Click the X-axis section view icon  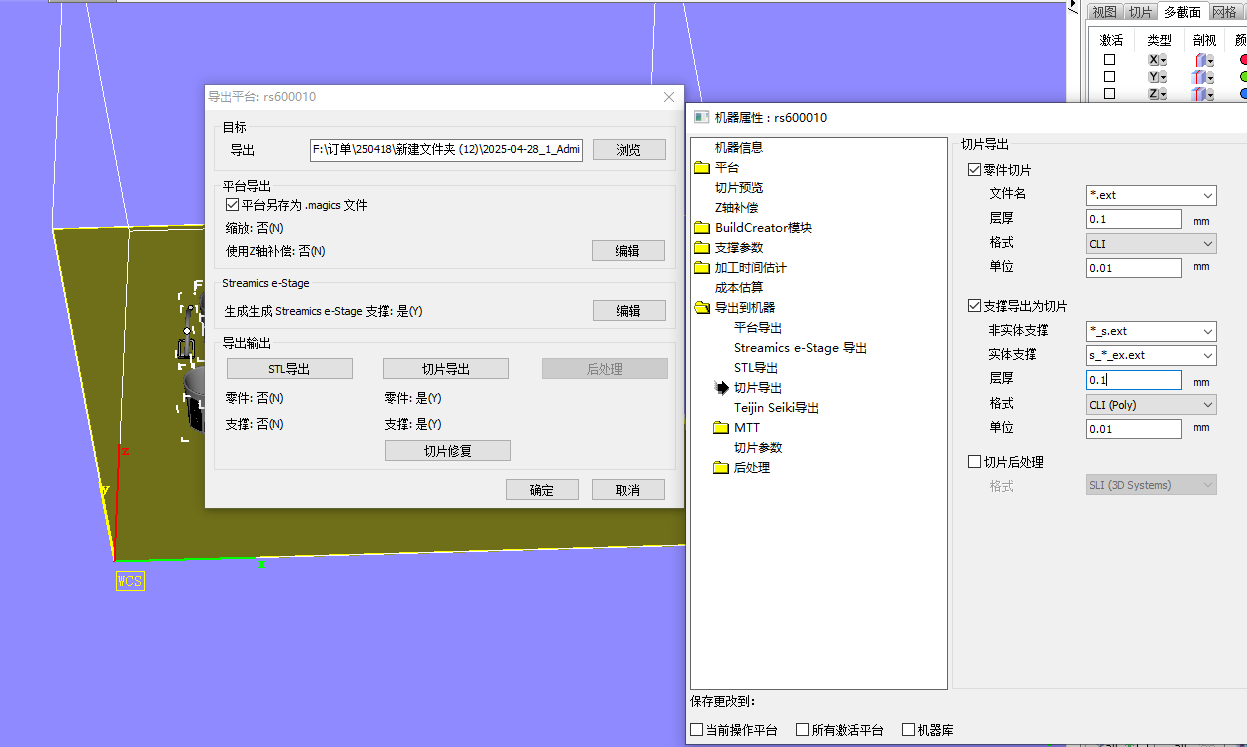click(1200, 60)
